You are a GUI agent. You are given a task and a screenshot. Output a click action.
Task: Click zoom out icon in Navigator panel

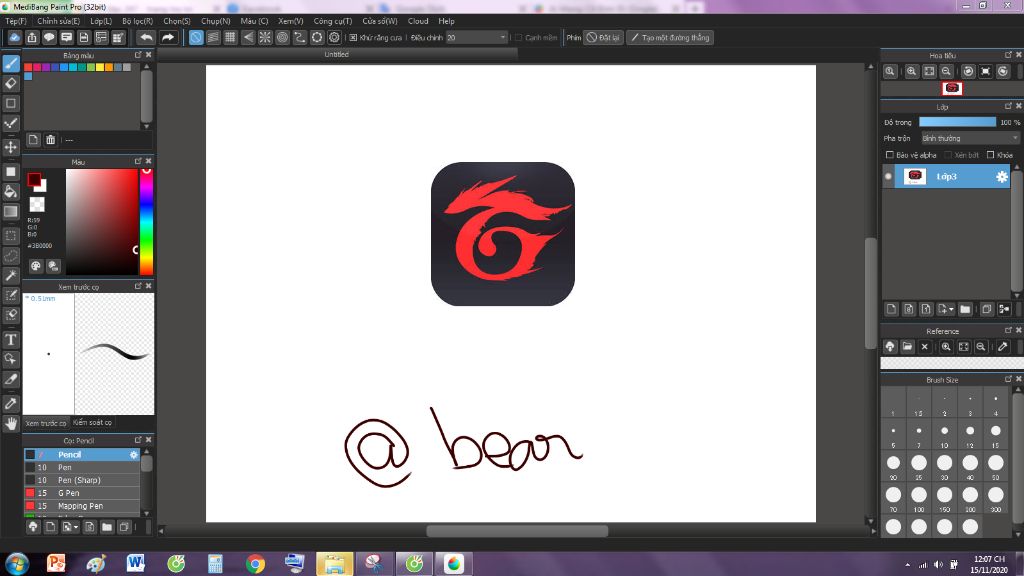946,71
